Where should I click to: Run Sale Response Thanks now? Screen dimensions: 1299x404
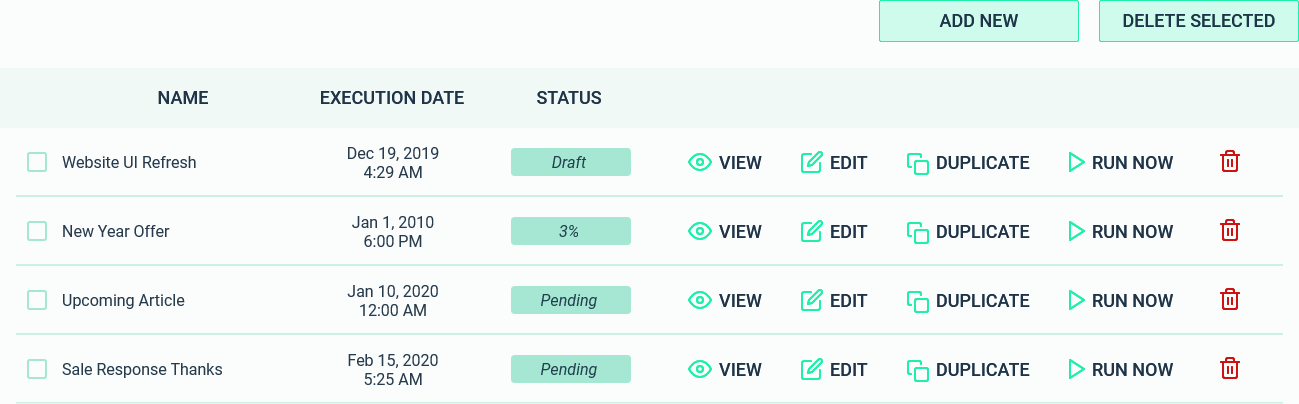[1120, 369]
